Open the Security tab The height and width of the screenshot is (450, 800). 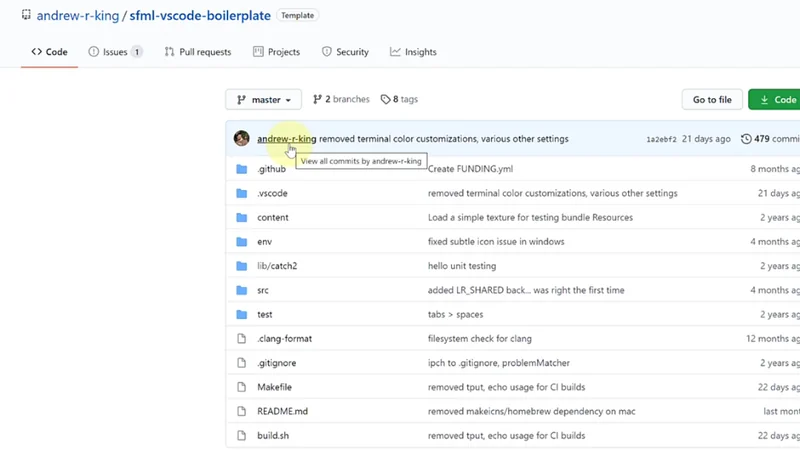click(345, 52)
